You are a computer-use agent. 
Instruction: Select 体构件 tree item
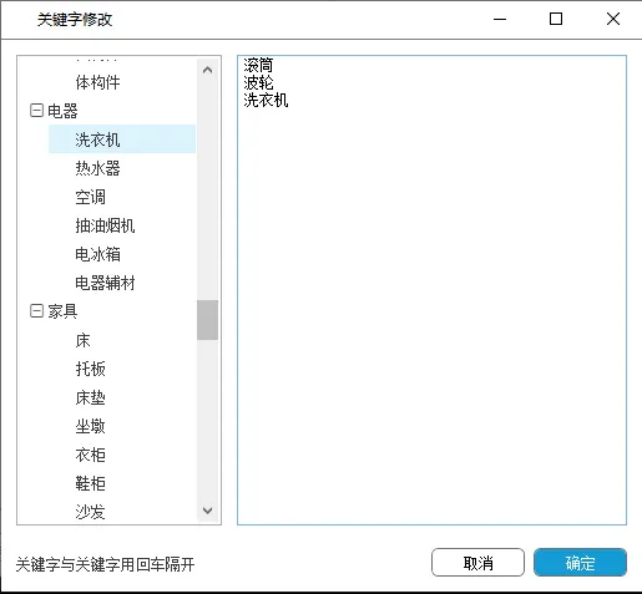pyautogui.click(x=98, y=82)
